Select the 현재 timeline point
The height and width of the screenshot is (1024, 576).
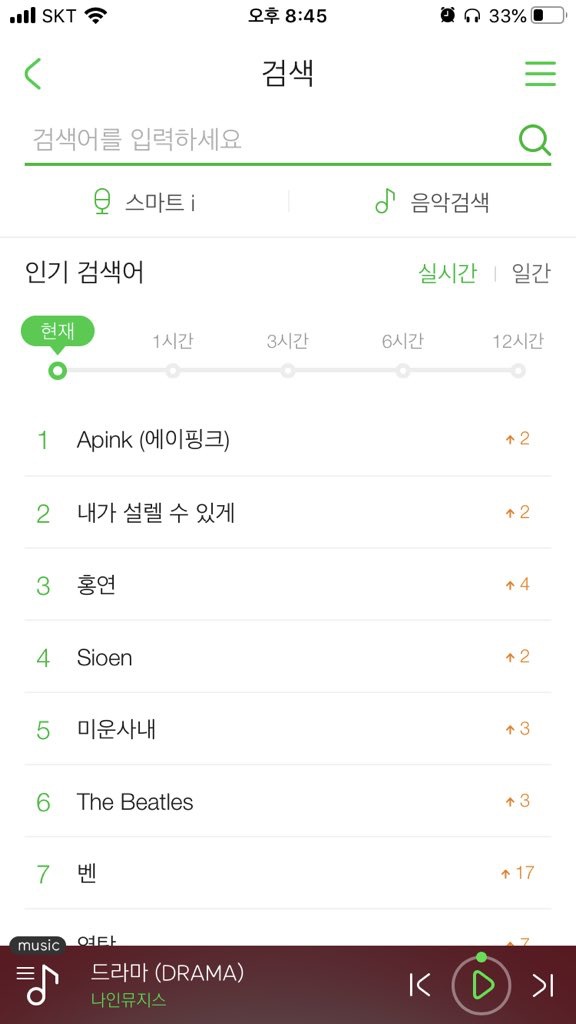pyautogui.click(x=58, y=370)
